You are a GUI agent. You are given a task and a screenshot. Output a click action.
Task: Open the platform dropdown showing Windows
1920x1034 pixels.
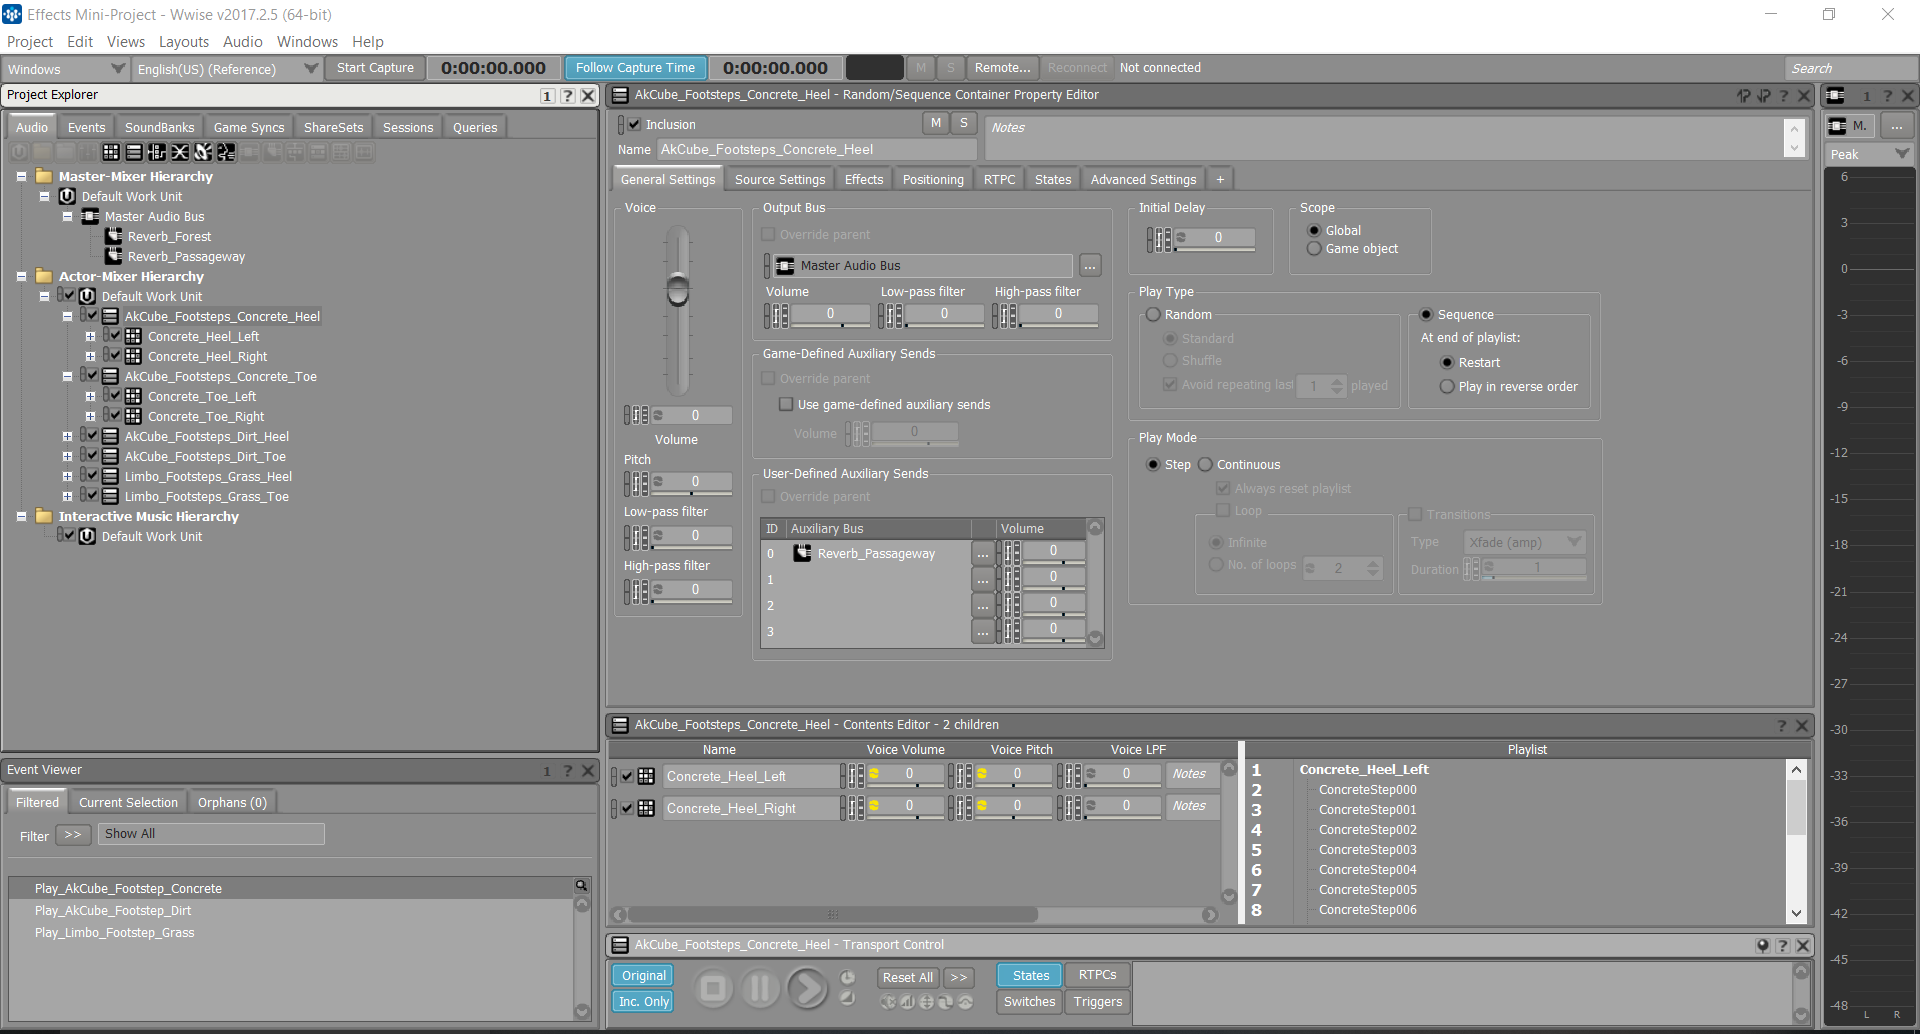(x=65, y=68)
